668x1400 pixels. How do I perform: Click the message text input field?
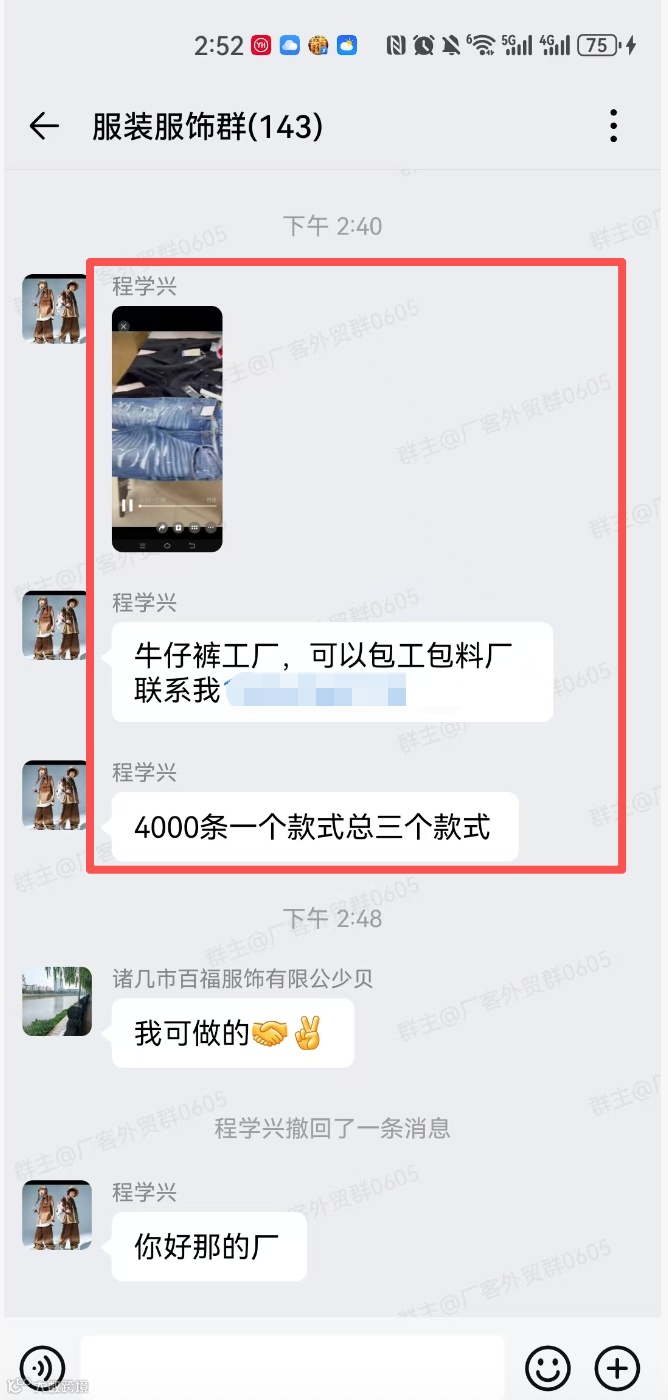[293, 1366]
